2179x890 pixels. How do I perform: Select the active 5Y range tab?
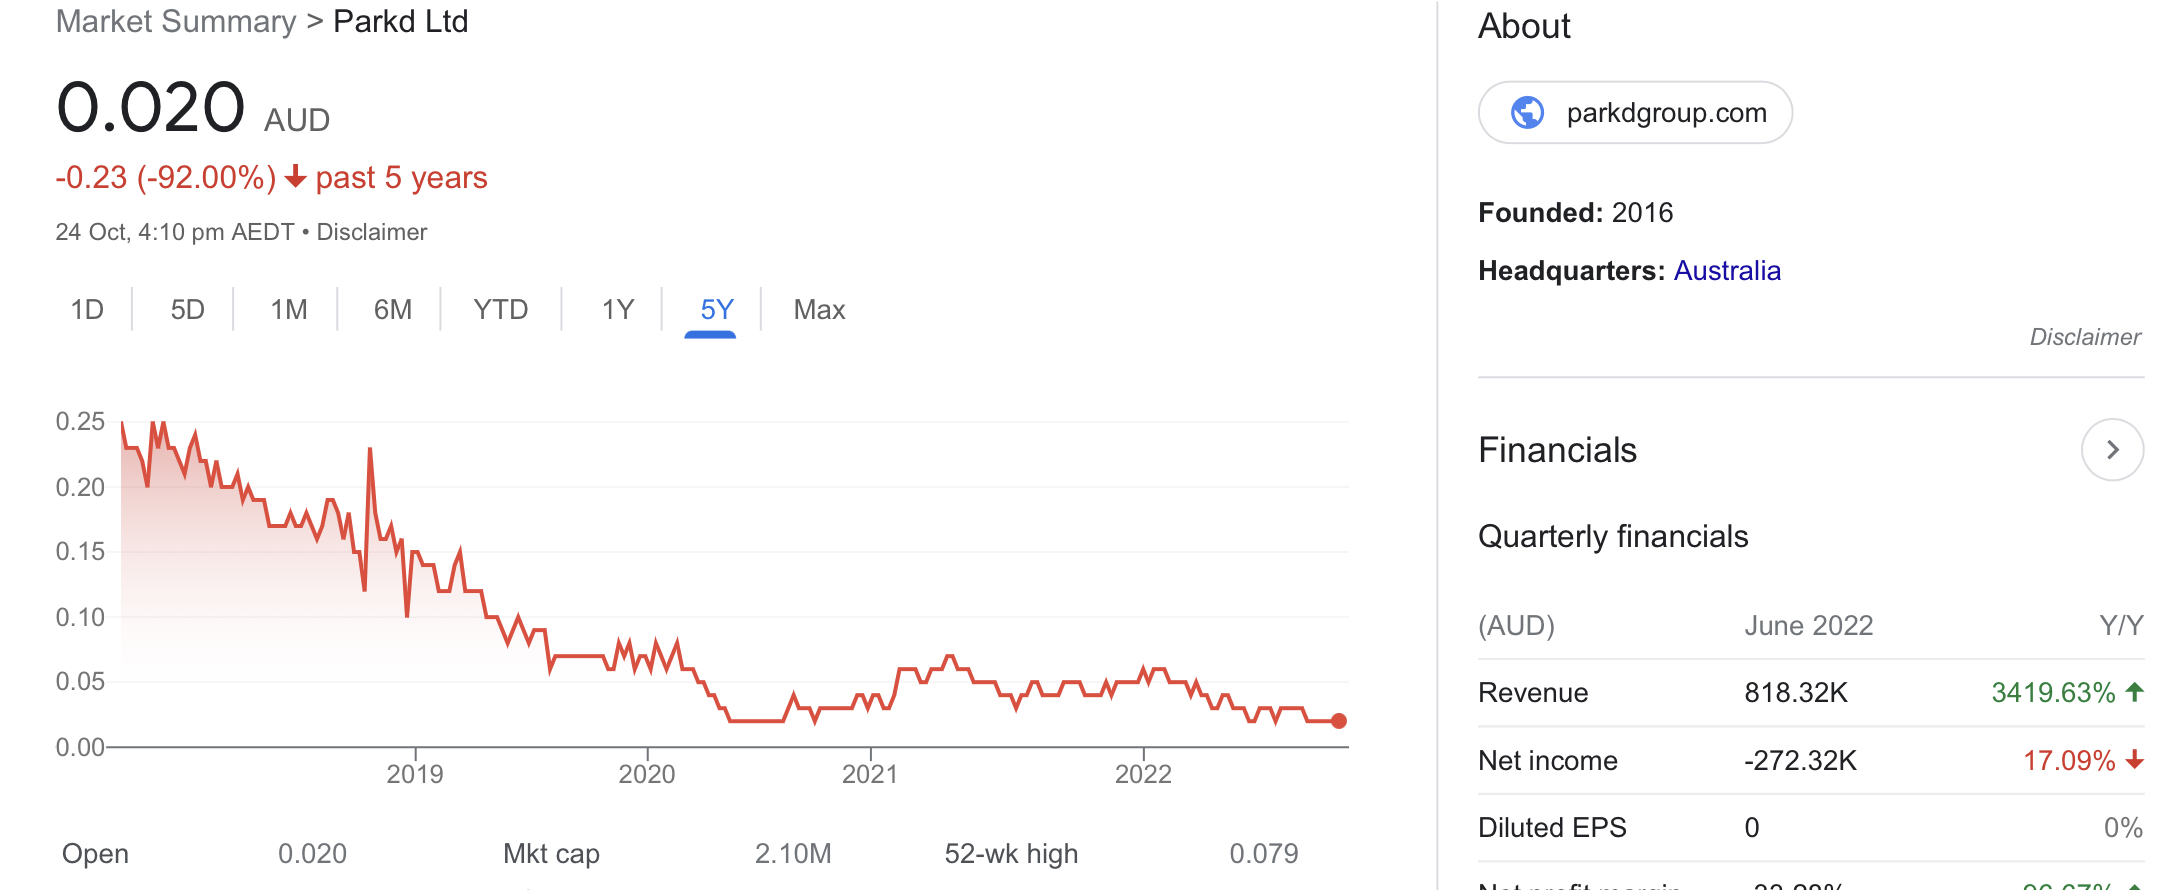tap(717, 310)
